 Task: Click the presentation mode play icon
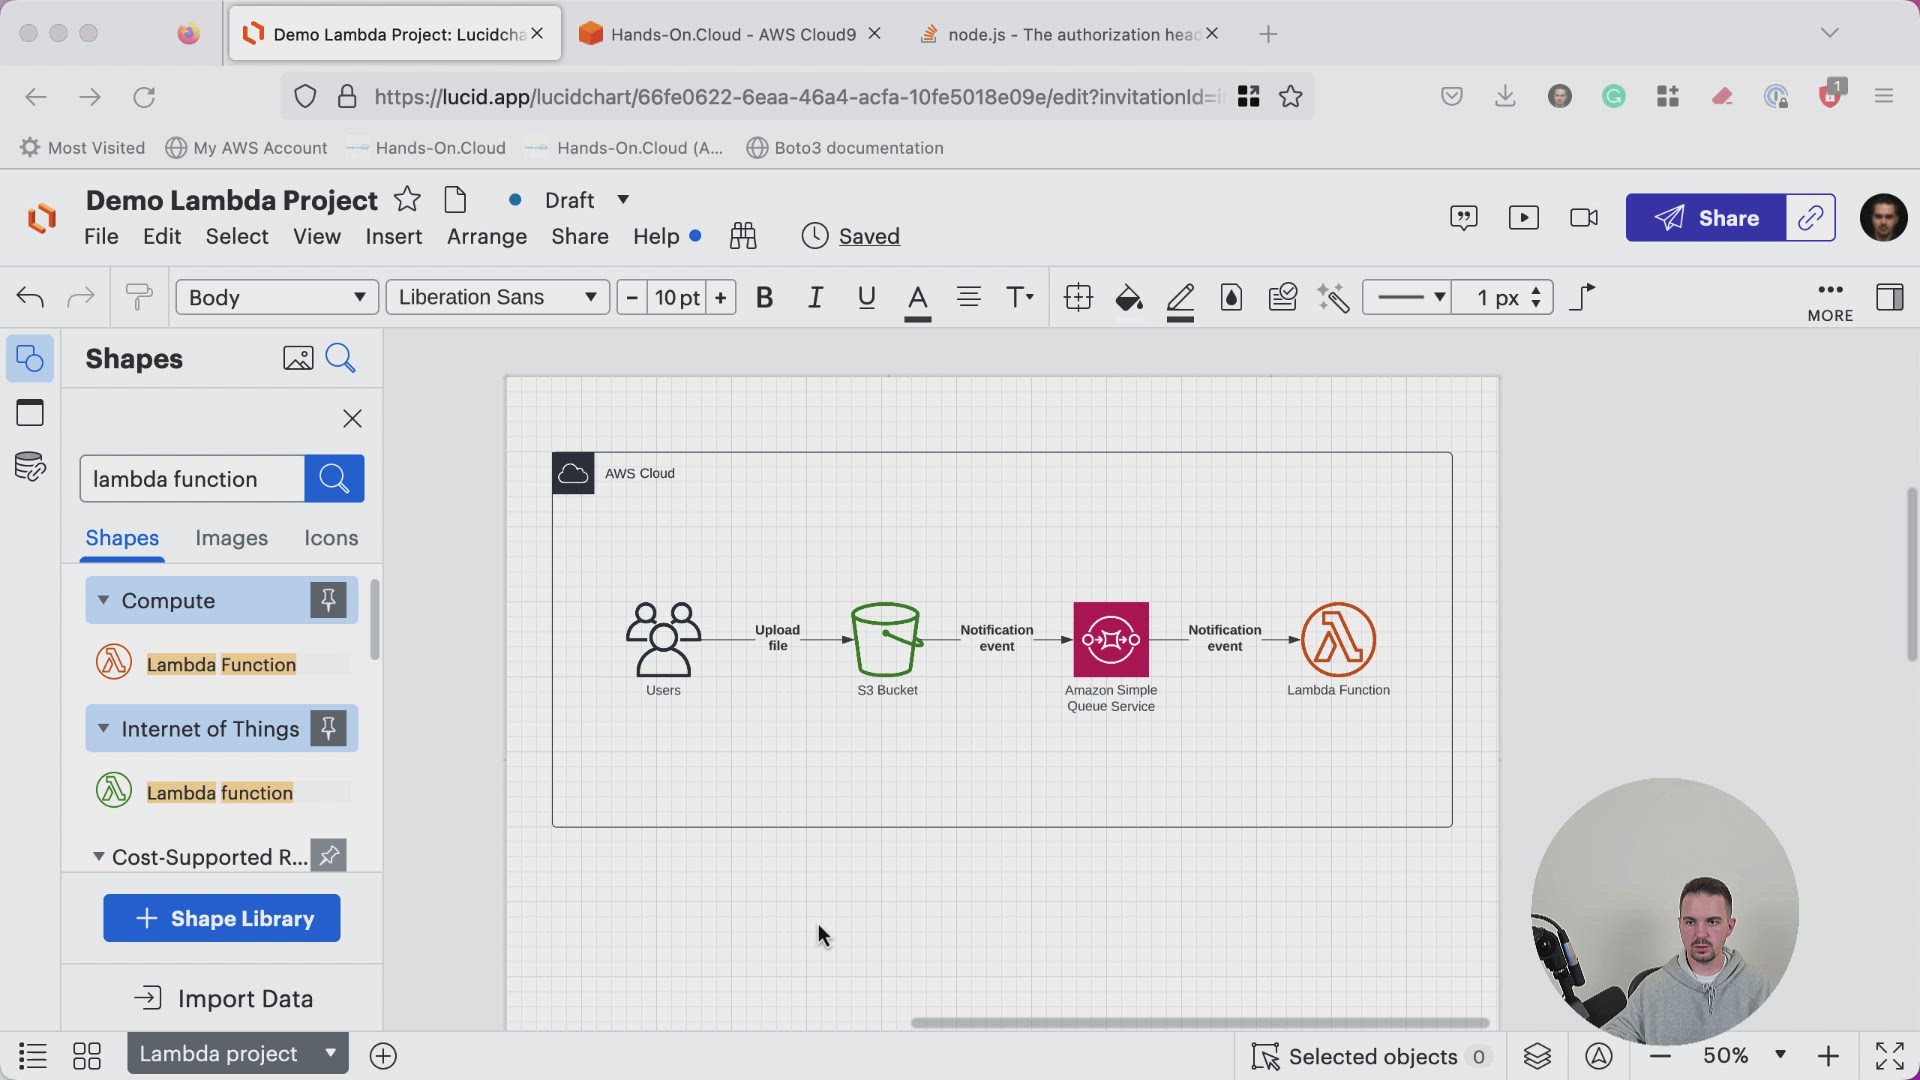(x=1523, y=218)
